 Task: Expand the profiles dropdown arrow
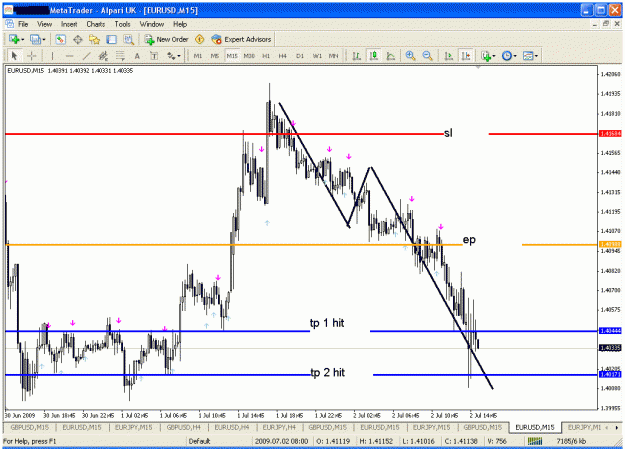44,39
